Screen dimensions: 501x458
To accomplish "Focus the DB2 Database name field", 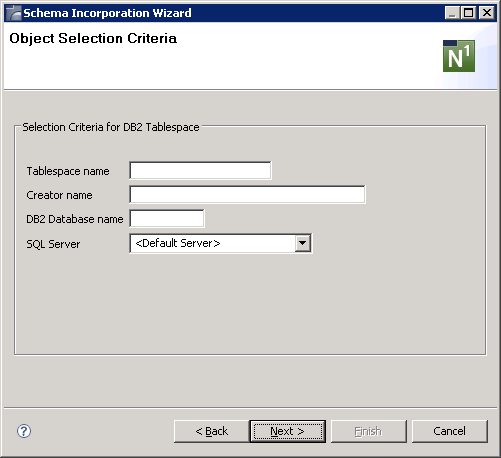I will coord(167,219).
